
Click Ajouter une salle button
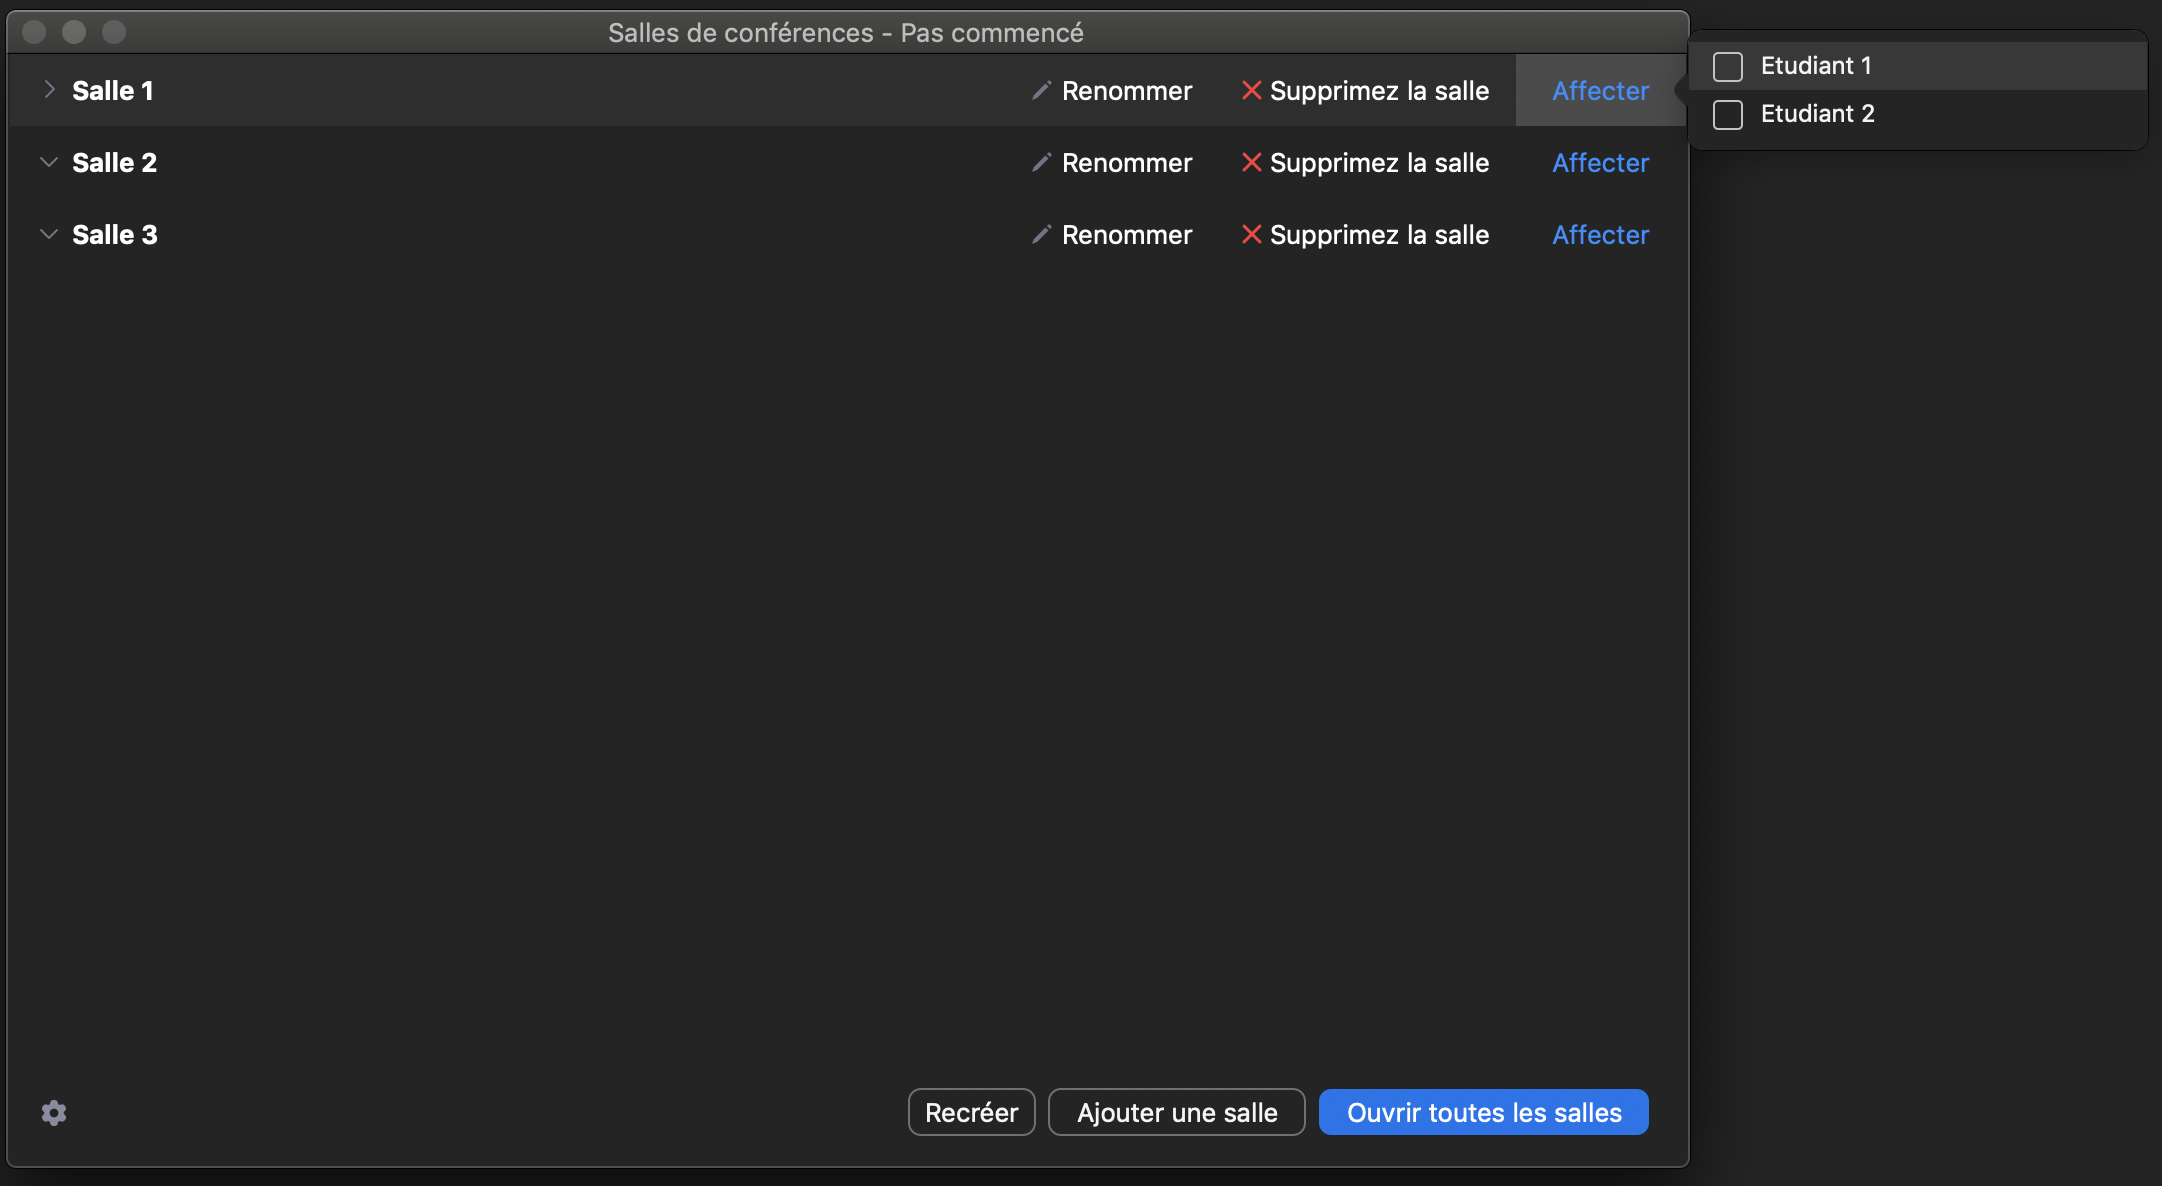[1176, 1112]
